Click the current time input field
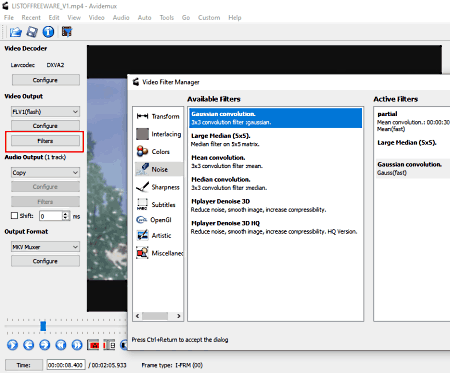Image resolution: width=450 pixels, height=373 pixels. (66, 365)
